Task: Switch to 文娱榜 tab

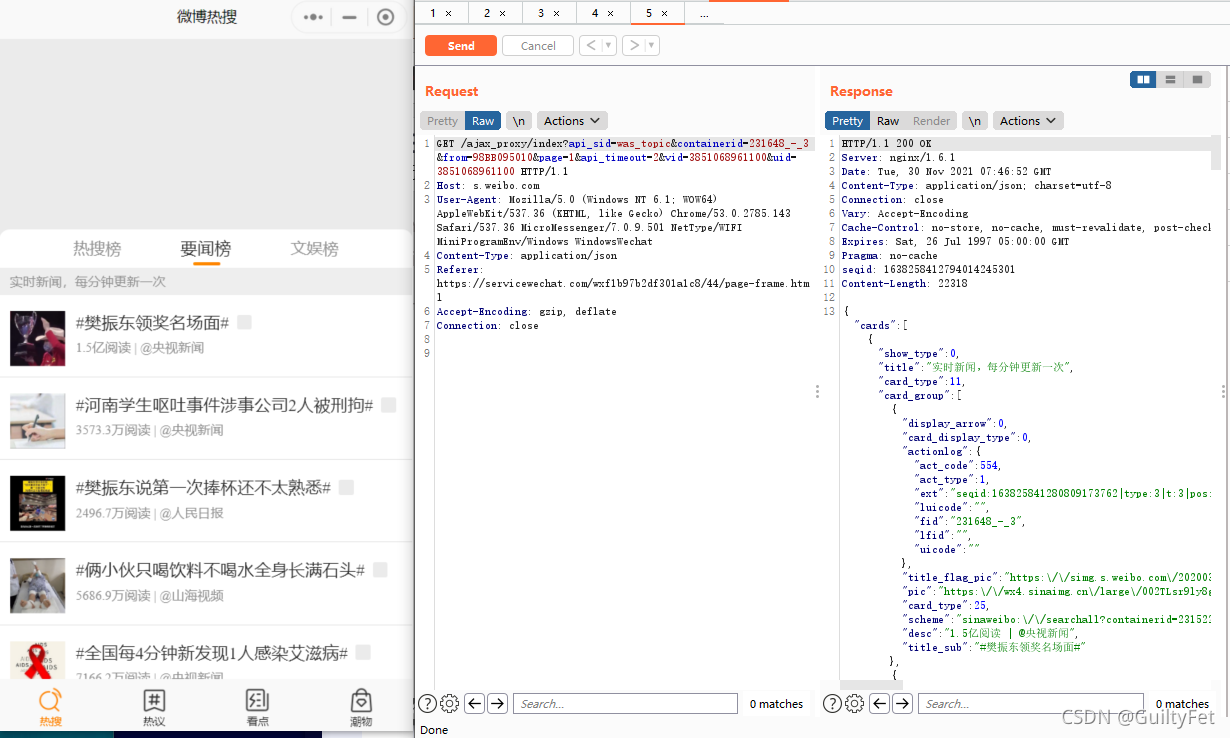Action: click(x=315, y=249)
